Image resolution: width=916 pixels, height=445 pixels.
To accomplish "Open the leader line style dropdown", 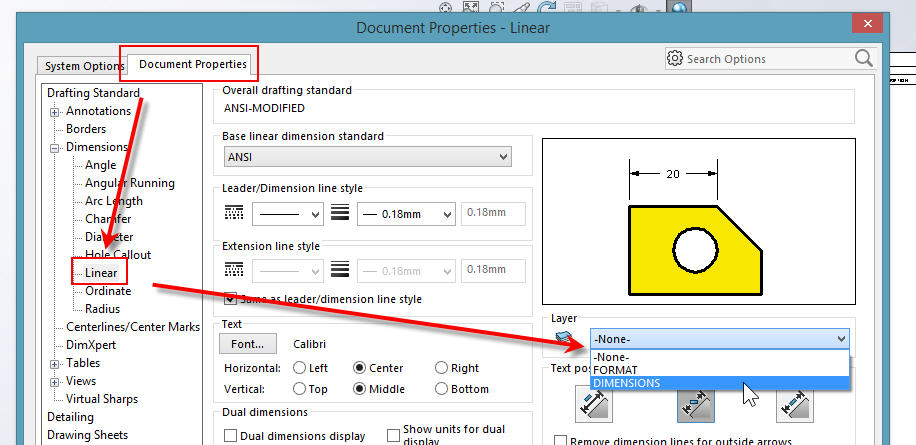I will [x=288, y=214].
